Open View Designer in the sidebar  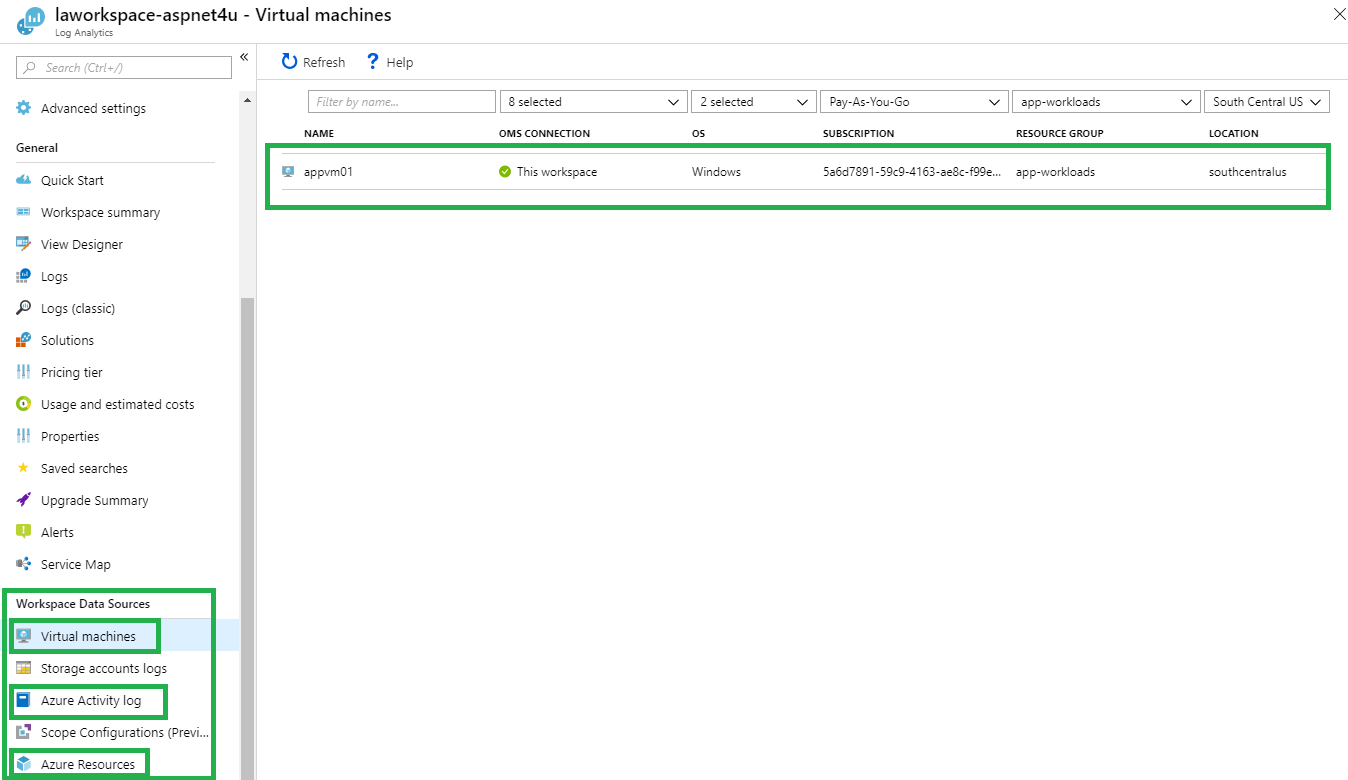point(82,244)
